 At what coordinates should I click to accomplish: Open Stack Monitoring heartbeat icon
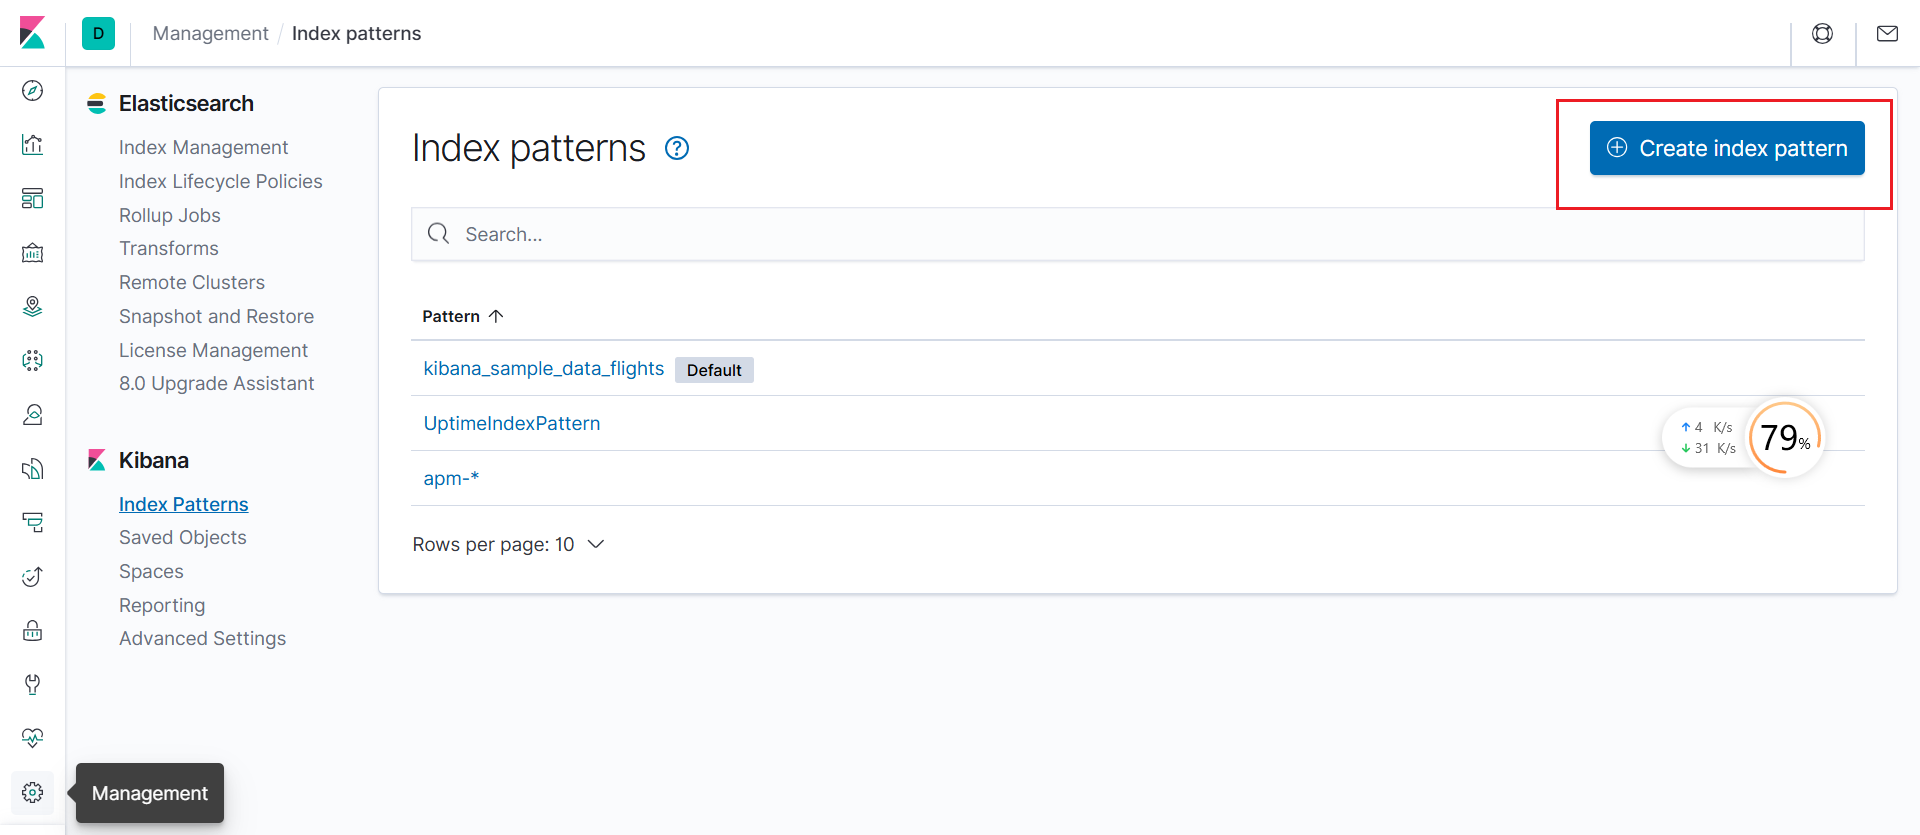point(32,738)
